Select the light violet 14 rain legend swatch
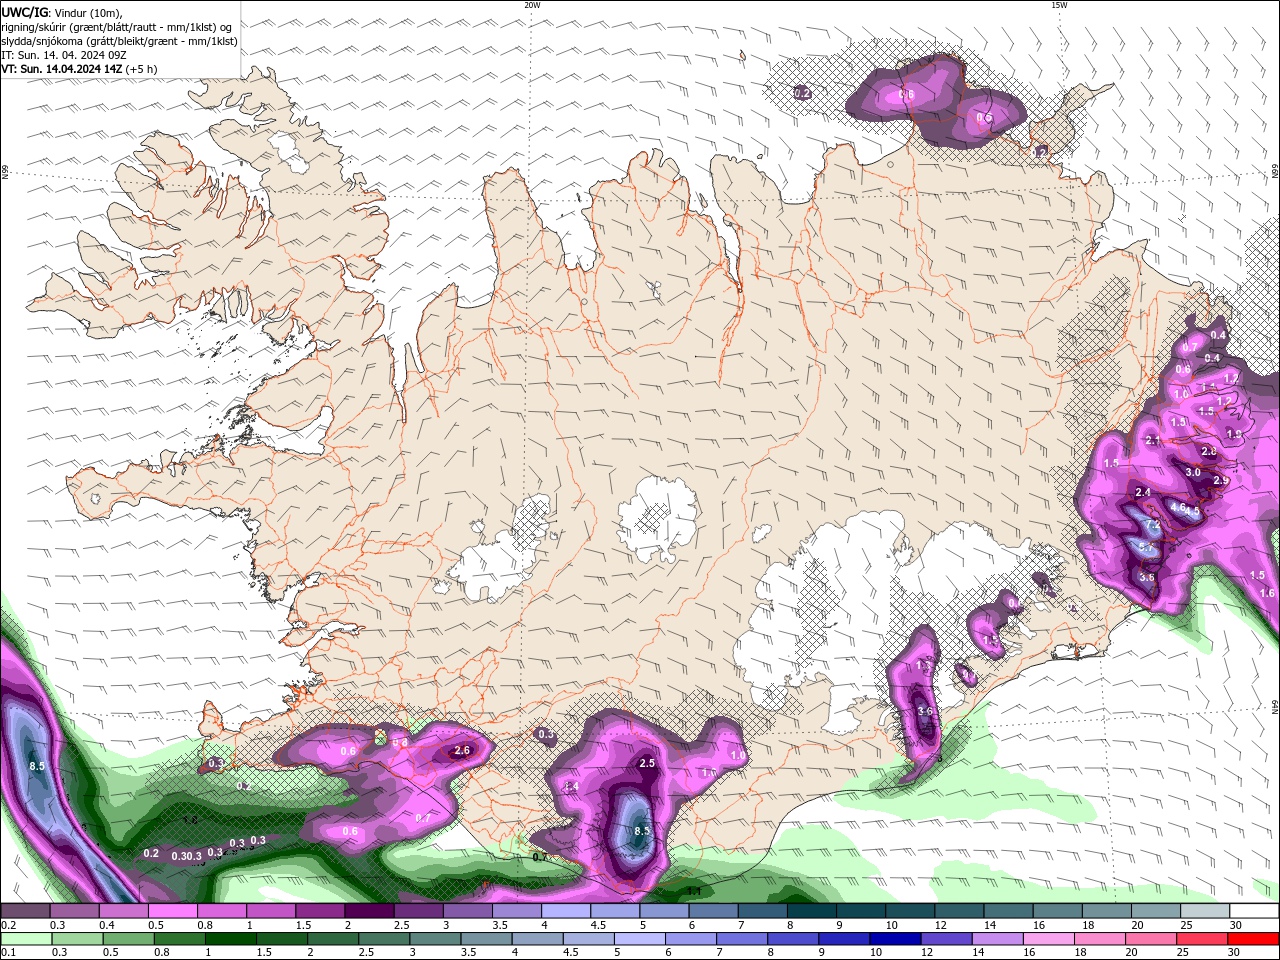Viewport: 1280px width, 960px height. pyautogui.click(x=997, y=938)
